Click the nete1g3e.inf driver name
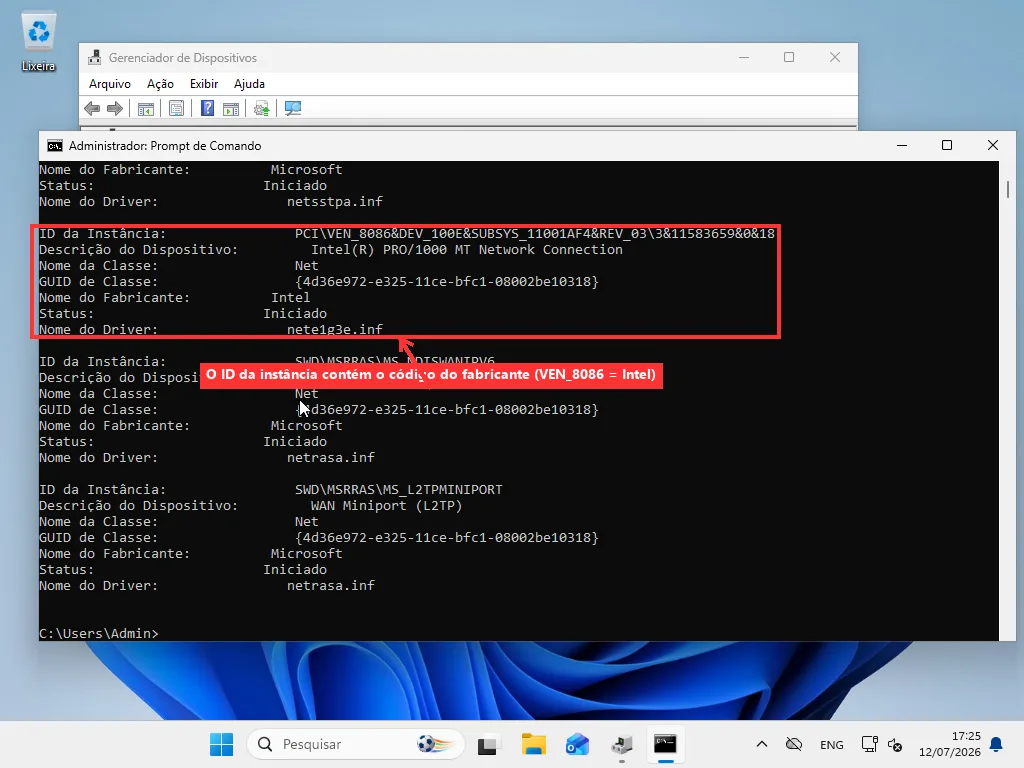This screenshot has height=768, width=1024. (334, 329)
